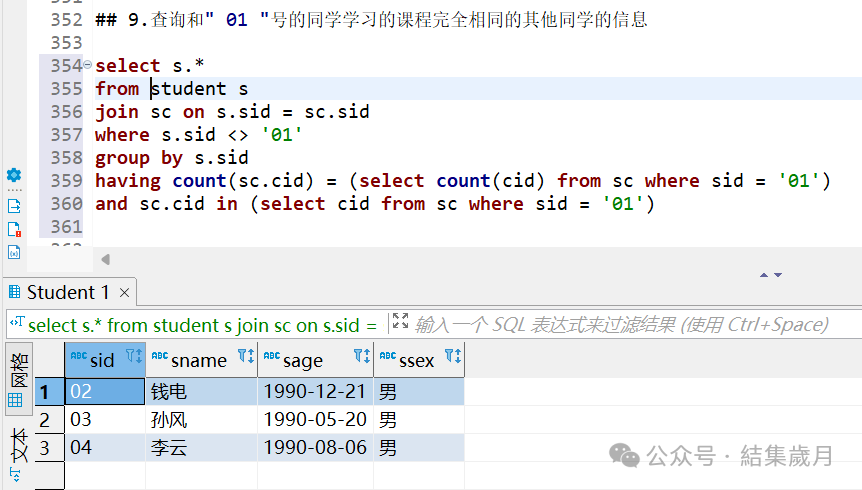This screenshot has height=490, width=862.
Task: Select the sname column header
Action: click(201, 360)
